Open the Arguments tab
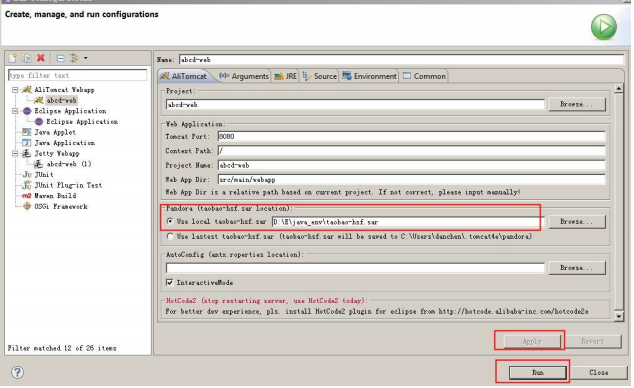This screenshot has width=634, height=388. click(x=244, y=76)
